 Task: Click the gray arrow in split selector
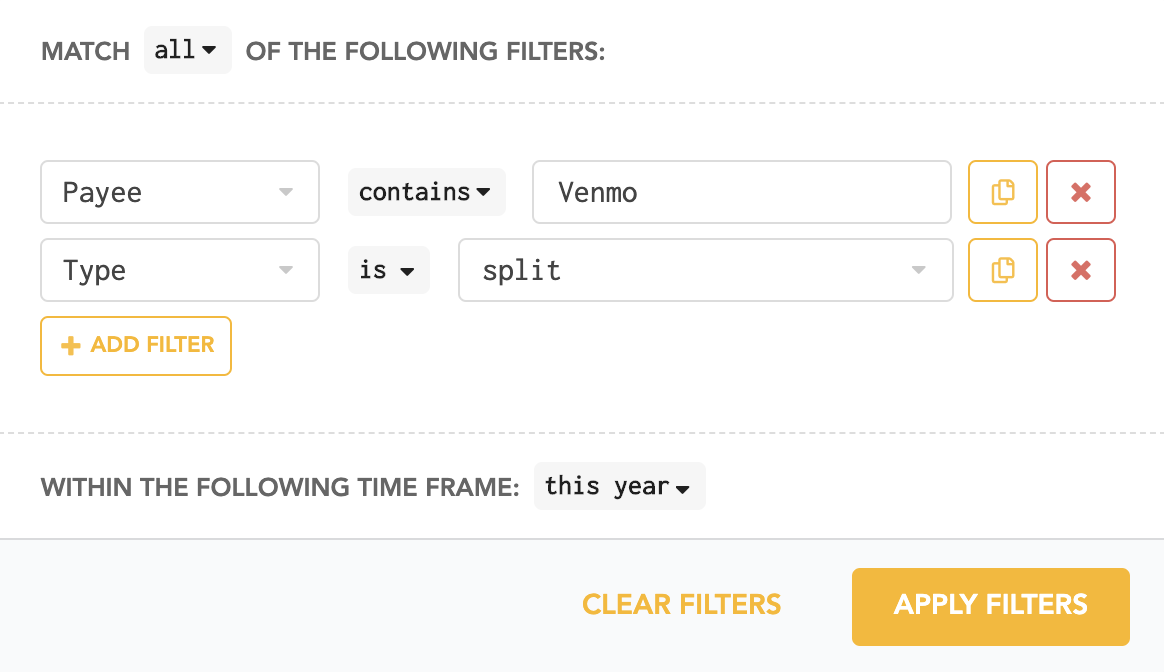[919, 270]
